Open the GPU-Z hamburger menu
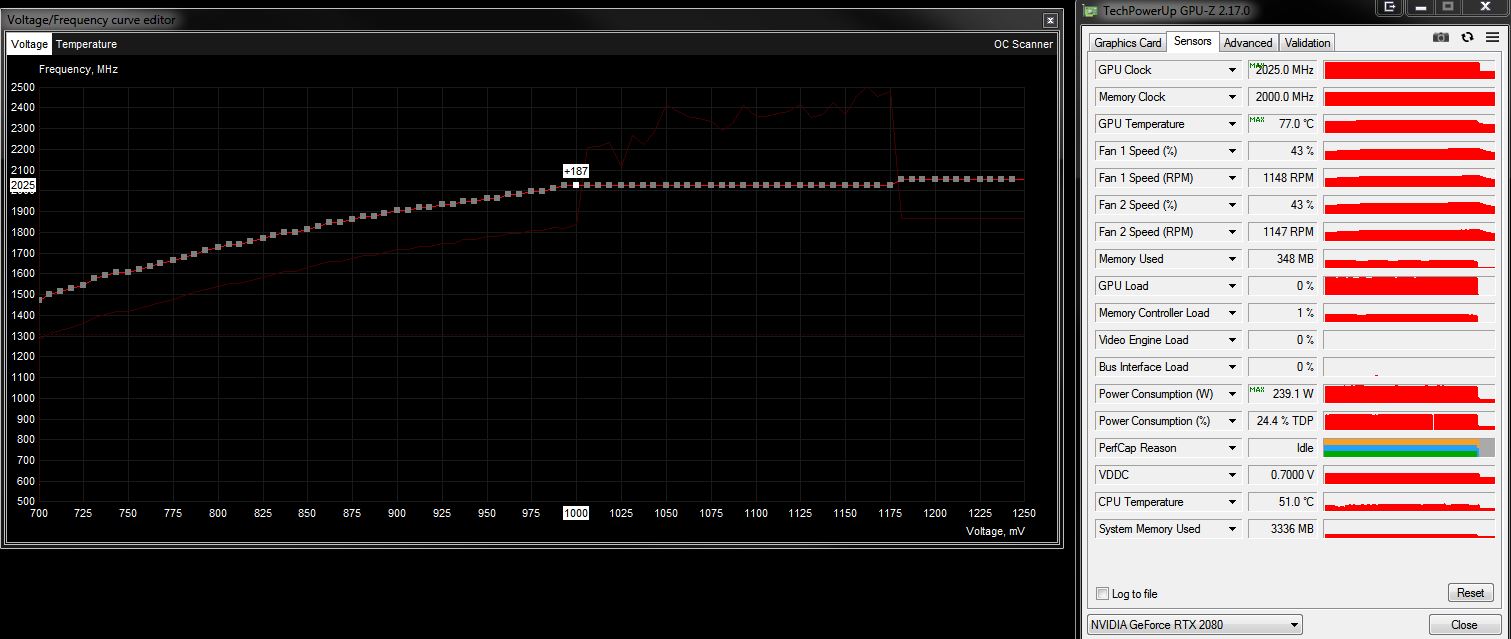 [x=1492, y=37]
